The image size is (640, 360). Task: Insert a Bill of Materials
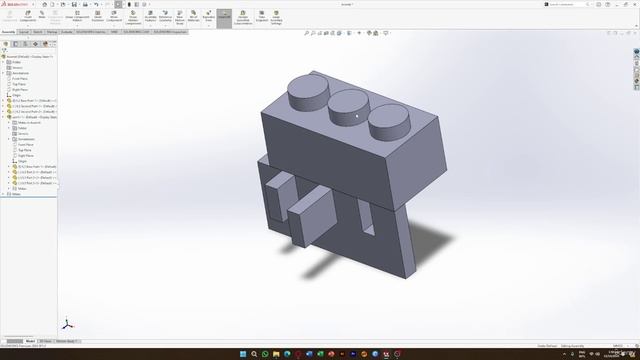pos(193,16)
